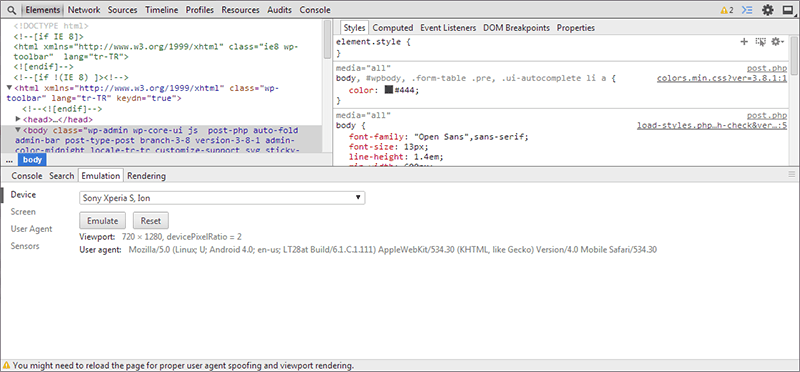800x372 pixels.
Task: Click the drawer menu icon at right
Action: pos(792,175)
